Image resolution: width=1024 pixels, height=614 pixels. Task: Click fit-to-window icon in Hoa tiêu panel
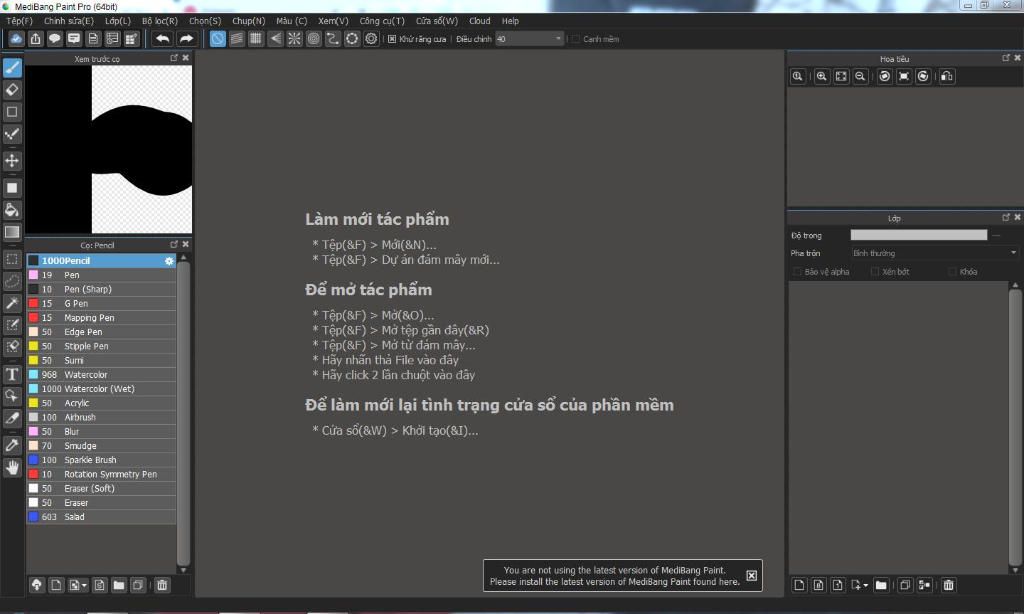(841, 76)
